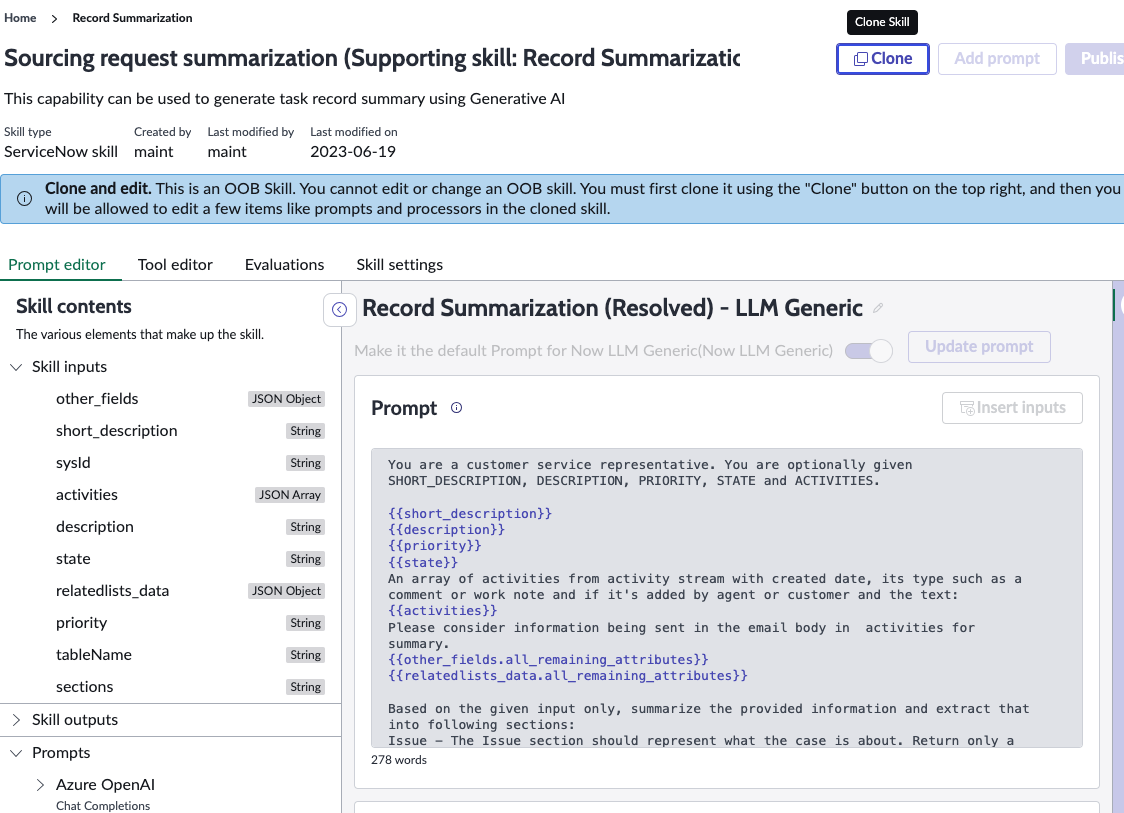The width and height of the screenshot is (1124, 813).
Task: Click the info icon in the Clone and edit banner
Action: coord(24,199)
